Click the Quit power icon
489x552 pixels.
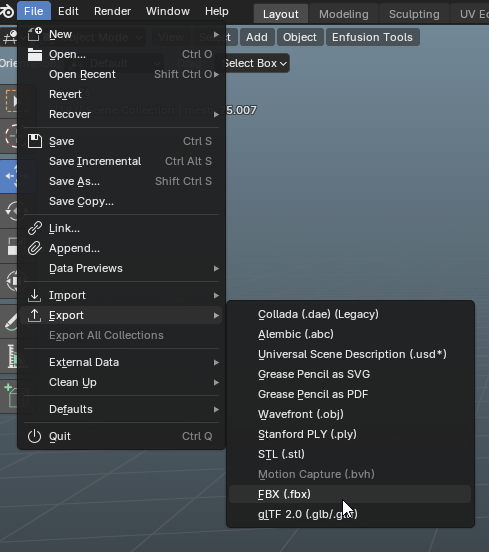[35, 436]
